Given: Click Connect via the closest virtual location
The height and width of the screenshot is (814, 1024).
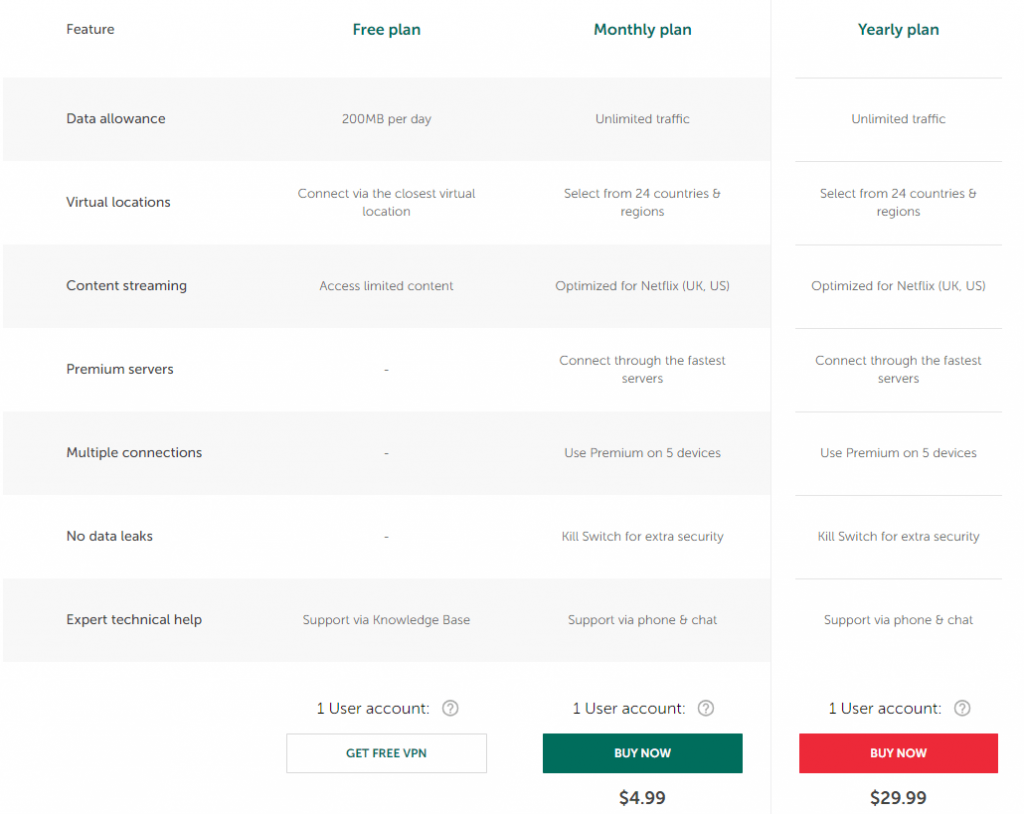Looking at the screenshot, I should (387, 203).
